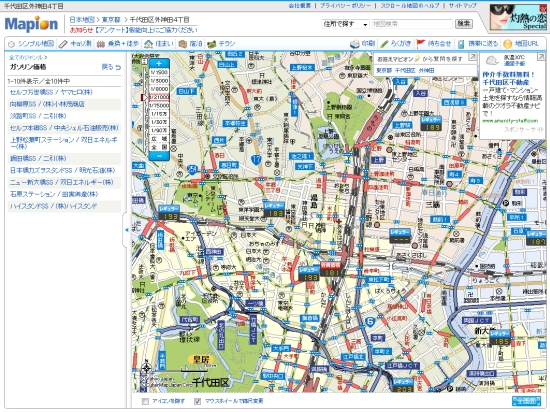The width and height of the screenshot is (550, 412).
Task: Click gas price marker 203 at bottom
Action: pyautogui.click(x=403, y=386)
